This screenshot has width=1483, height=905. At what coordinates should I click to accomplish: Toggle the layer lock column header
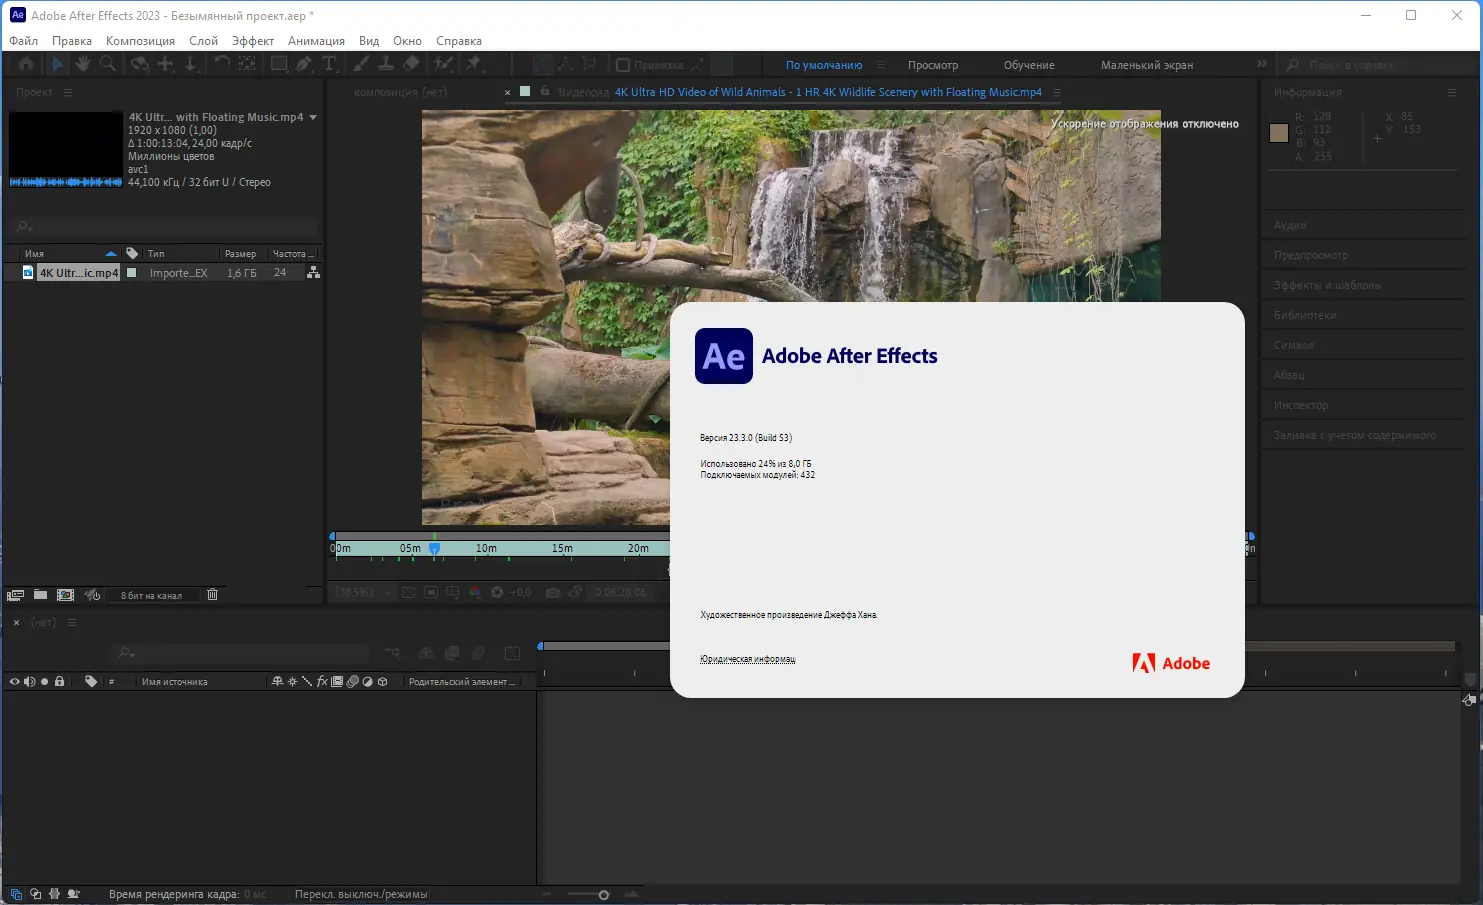[60, 681]
